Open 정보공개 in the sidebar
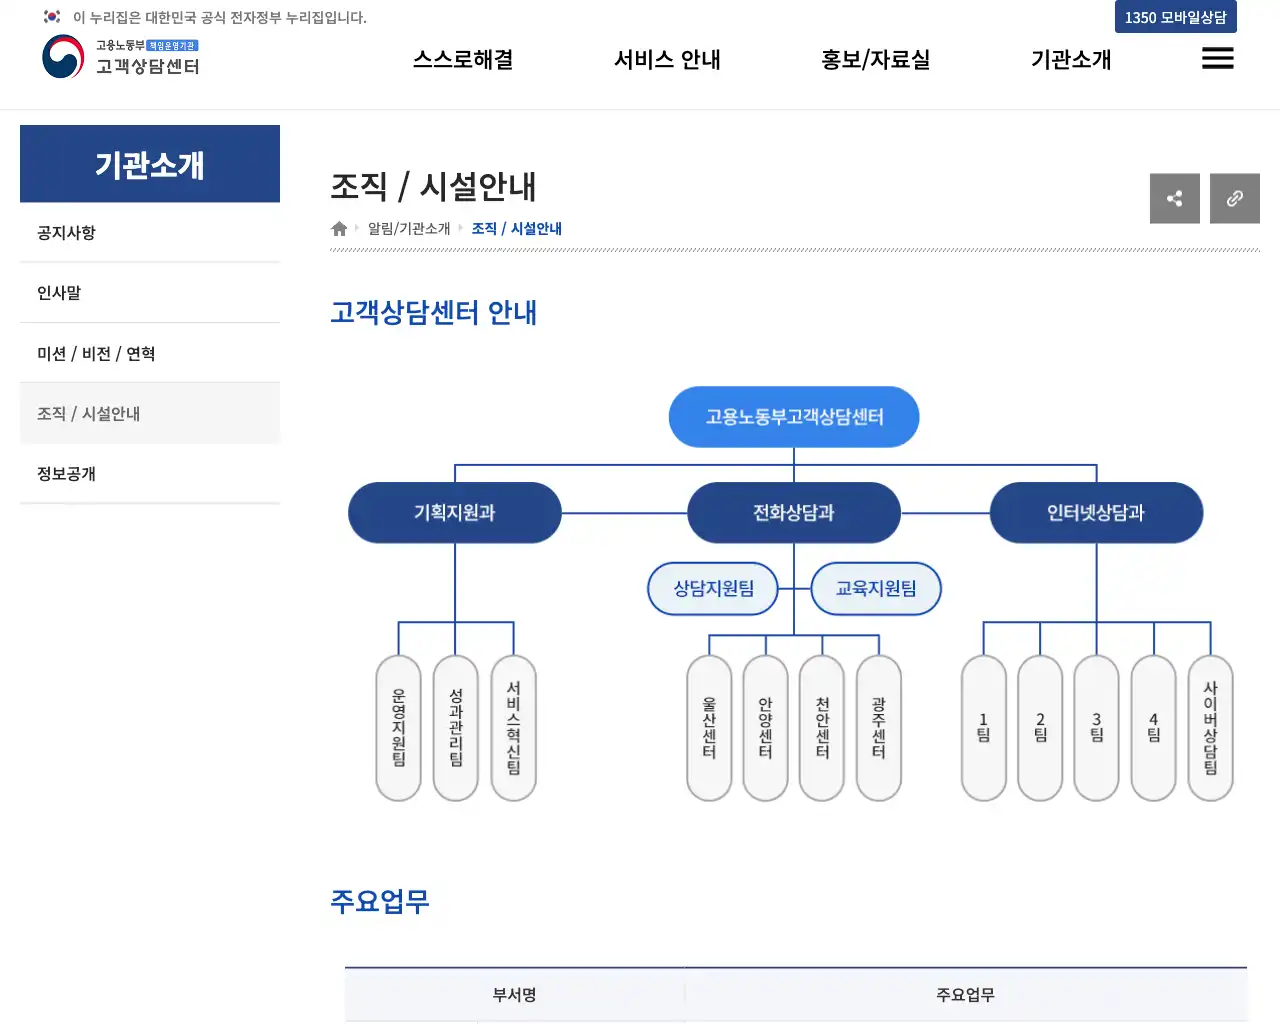Viewport: 1280px width, 1024px height. (x=66, y=474)
